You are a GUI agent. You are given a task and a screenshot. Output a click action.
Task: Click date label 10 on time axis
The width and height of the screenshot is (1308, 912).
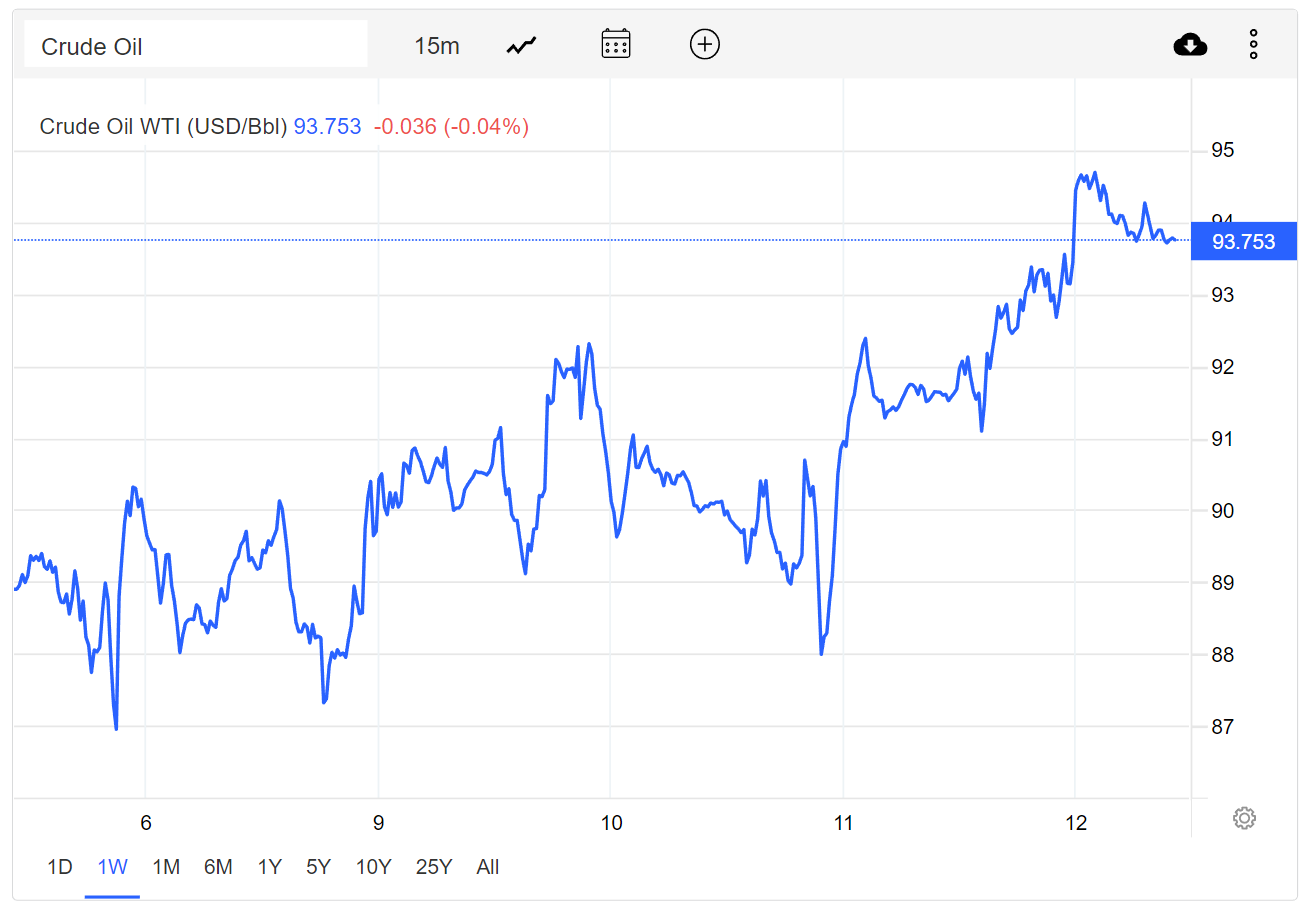click(x=611, y=824)
